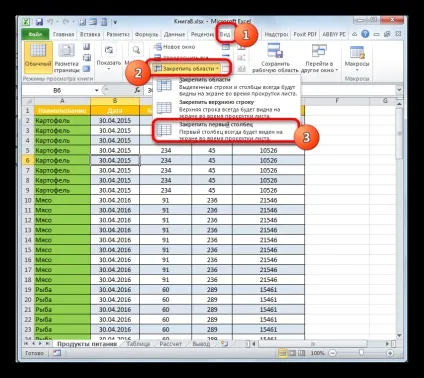Screen dimensions: 424x378
Task: Select column A header
Action: click(62, 101)
